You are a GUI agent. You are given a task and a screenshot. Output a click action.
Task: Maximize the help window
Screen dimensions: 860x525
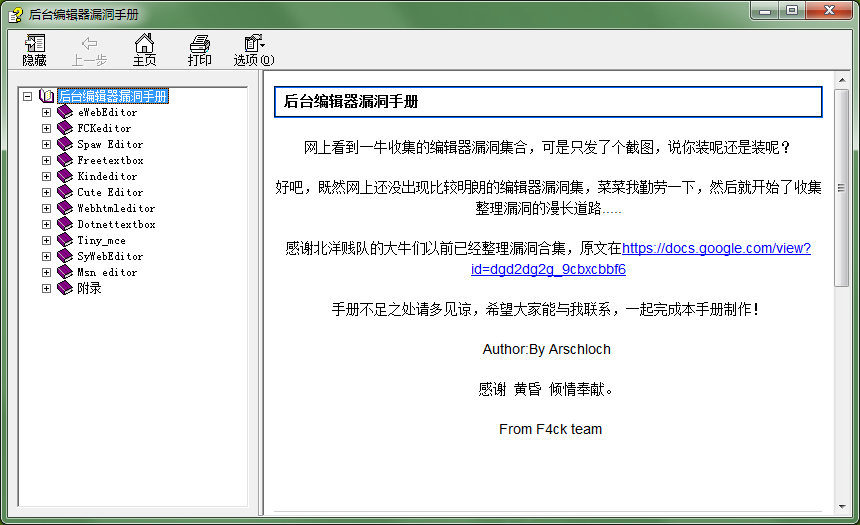pos(791,10)
